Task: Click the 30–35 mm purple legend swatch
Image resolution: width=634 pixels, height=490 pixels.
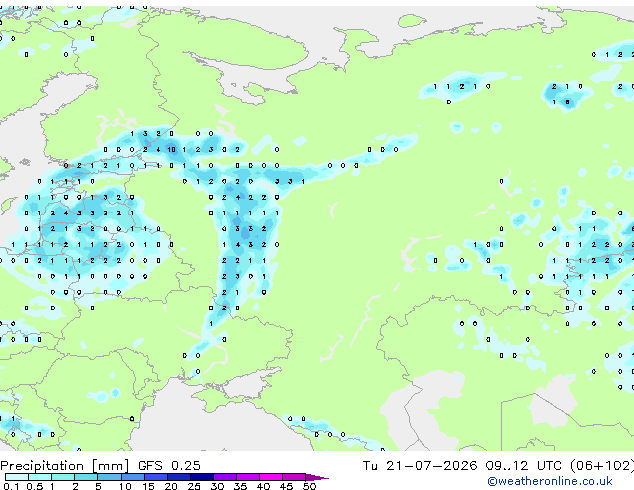Action: (x=224, y=477)
